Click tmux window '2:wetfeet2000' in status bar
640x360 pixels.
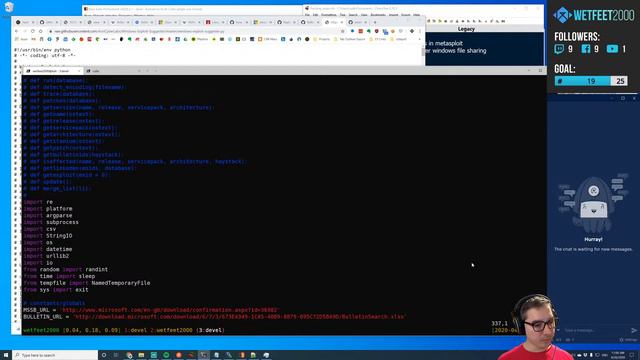tap(171, 330)
